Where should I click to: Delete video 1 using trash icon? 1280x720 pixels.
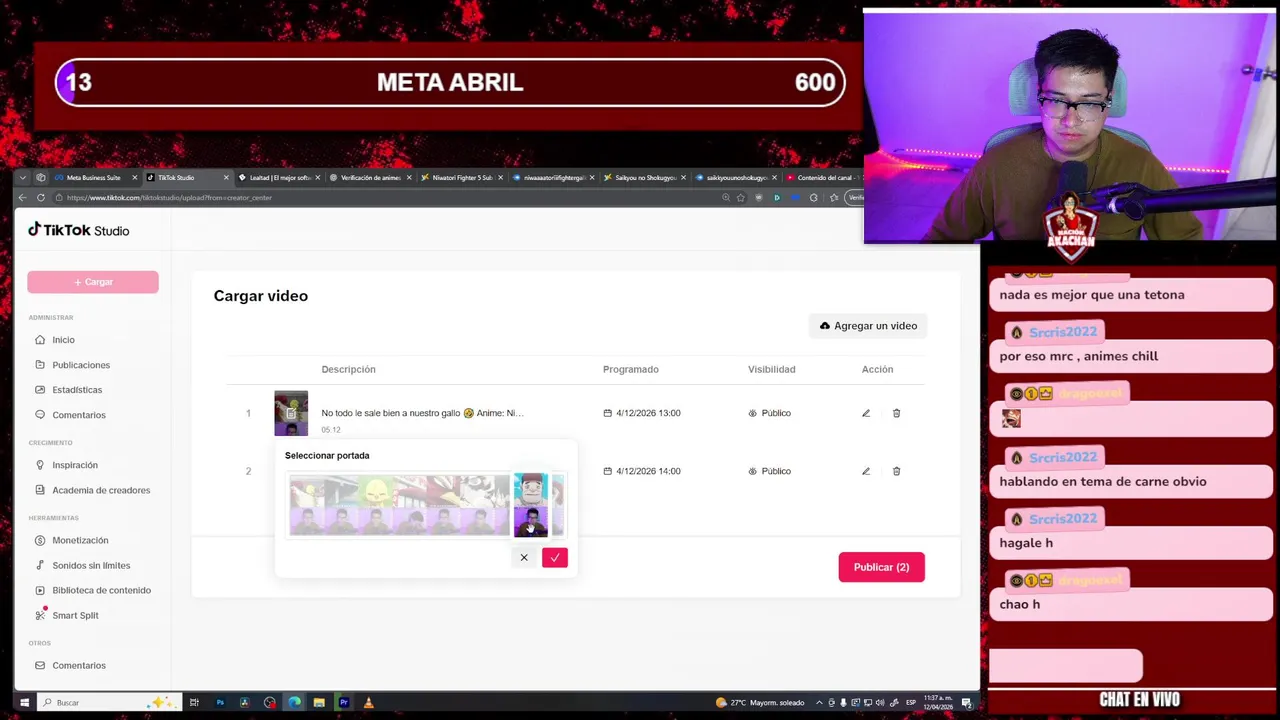(x=896, y=413)
